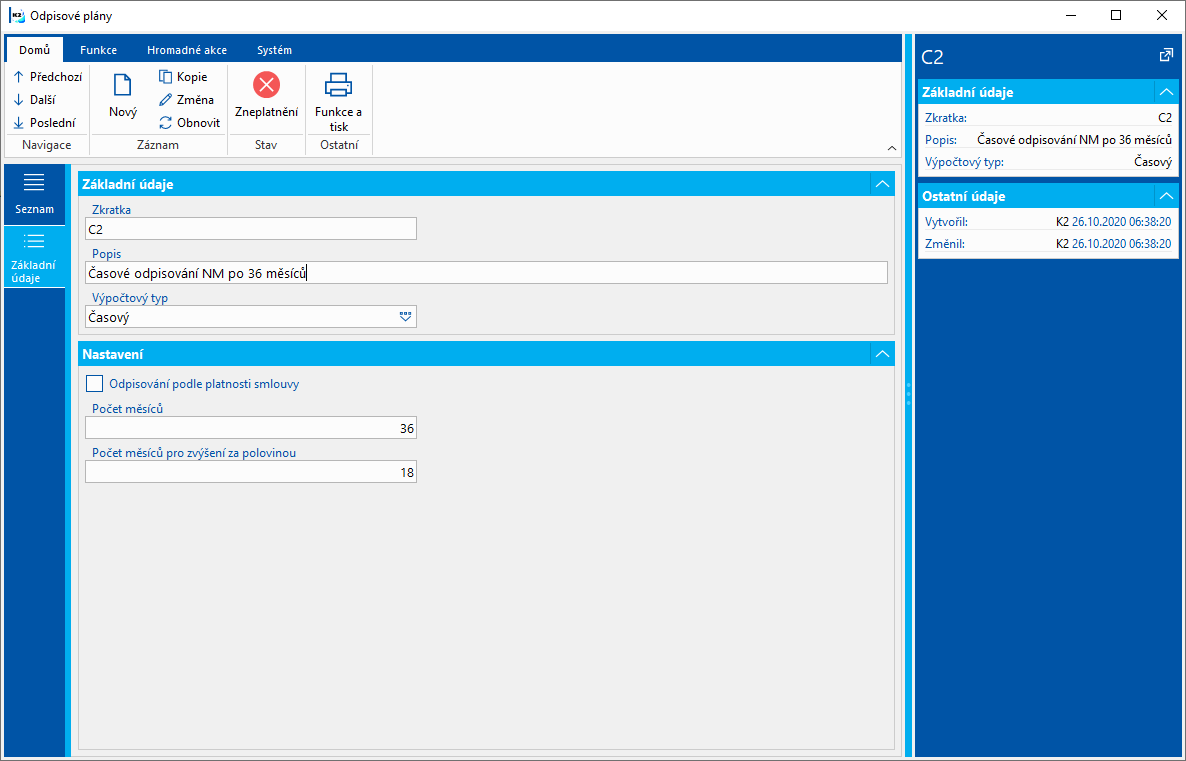1186x761 pixels.
Task: Go to next record with Další
Action: point(35,99)
